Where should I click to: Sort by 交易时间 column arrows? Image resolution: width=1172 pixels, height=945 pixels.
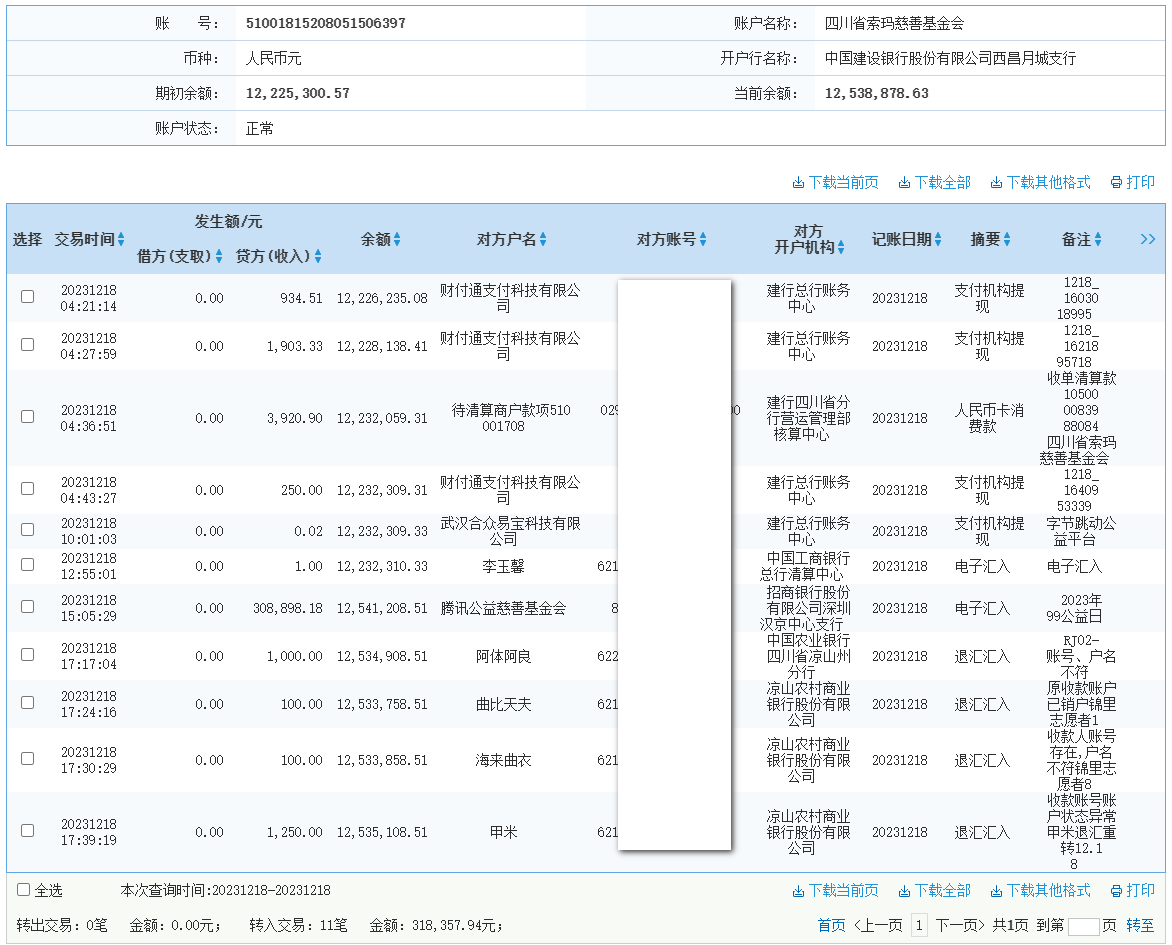click(121, 239)
